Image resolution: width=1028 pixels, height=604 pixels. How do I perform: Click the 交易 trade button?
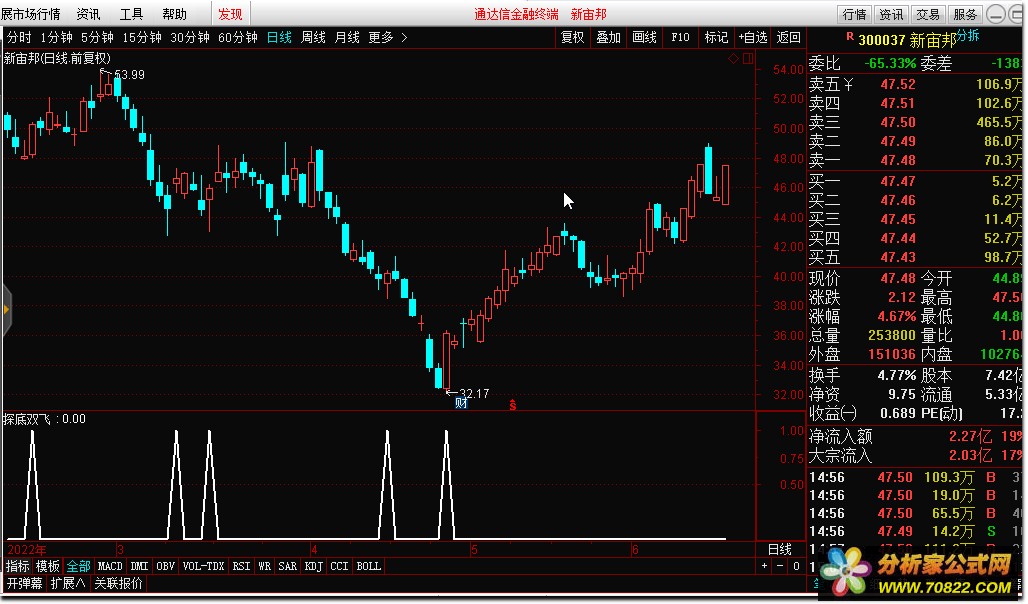pos(928,14)
